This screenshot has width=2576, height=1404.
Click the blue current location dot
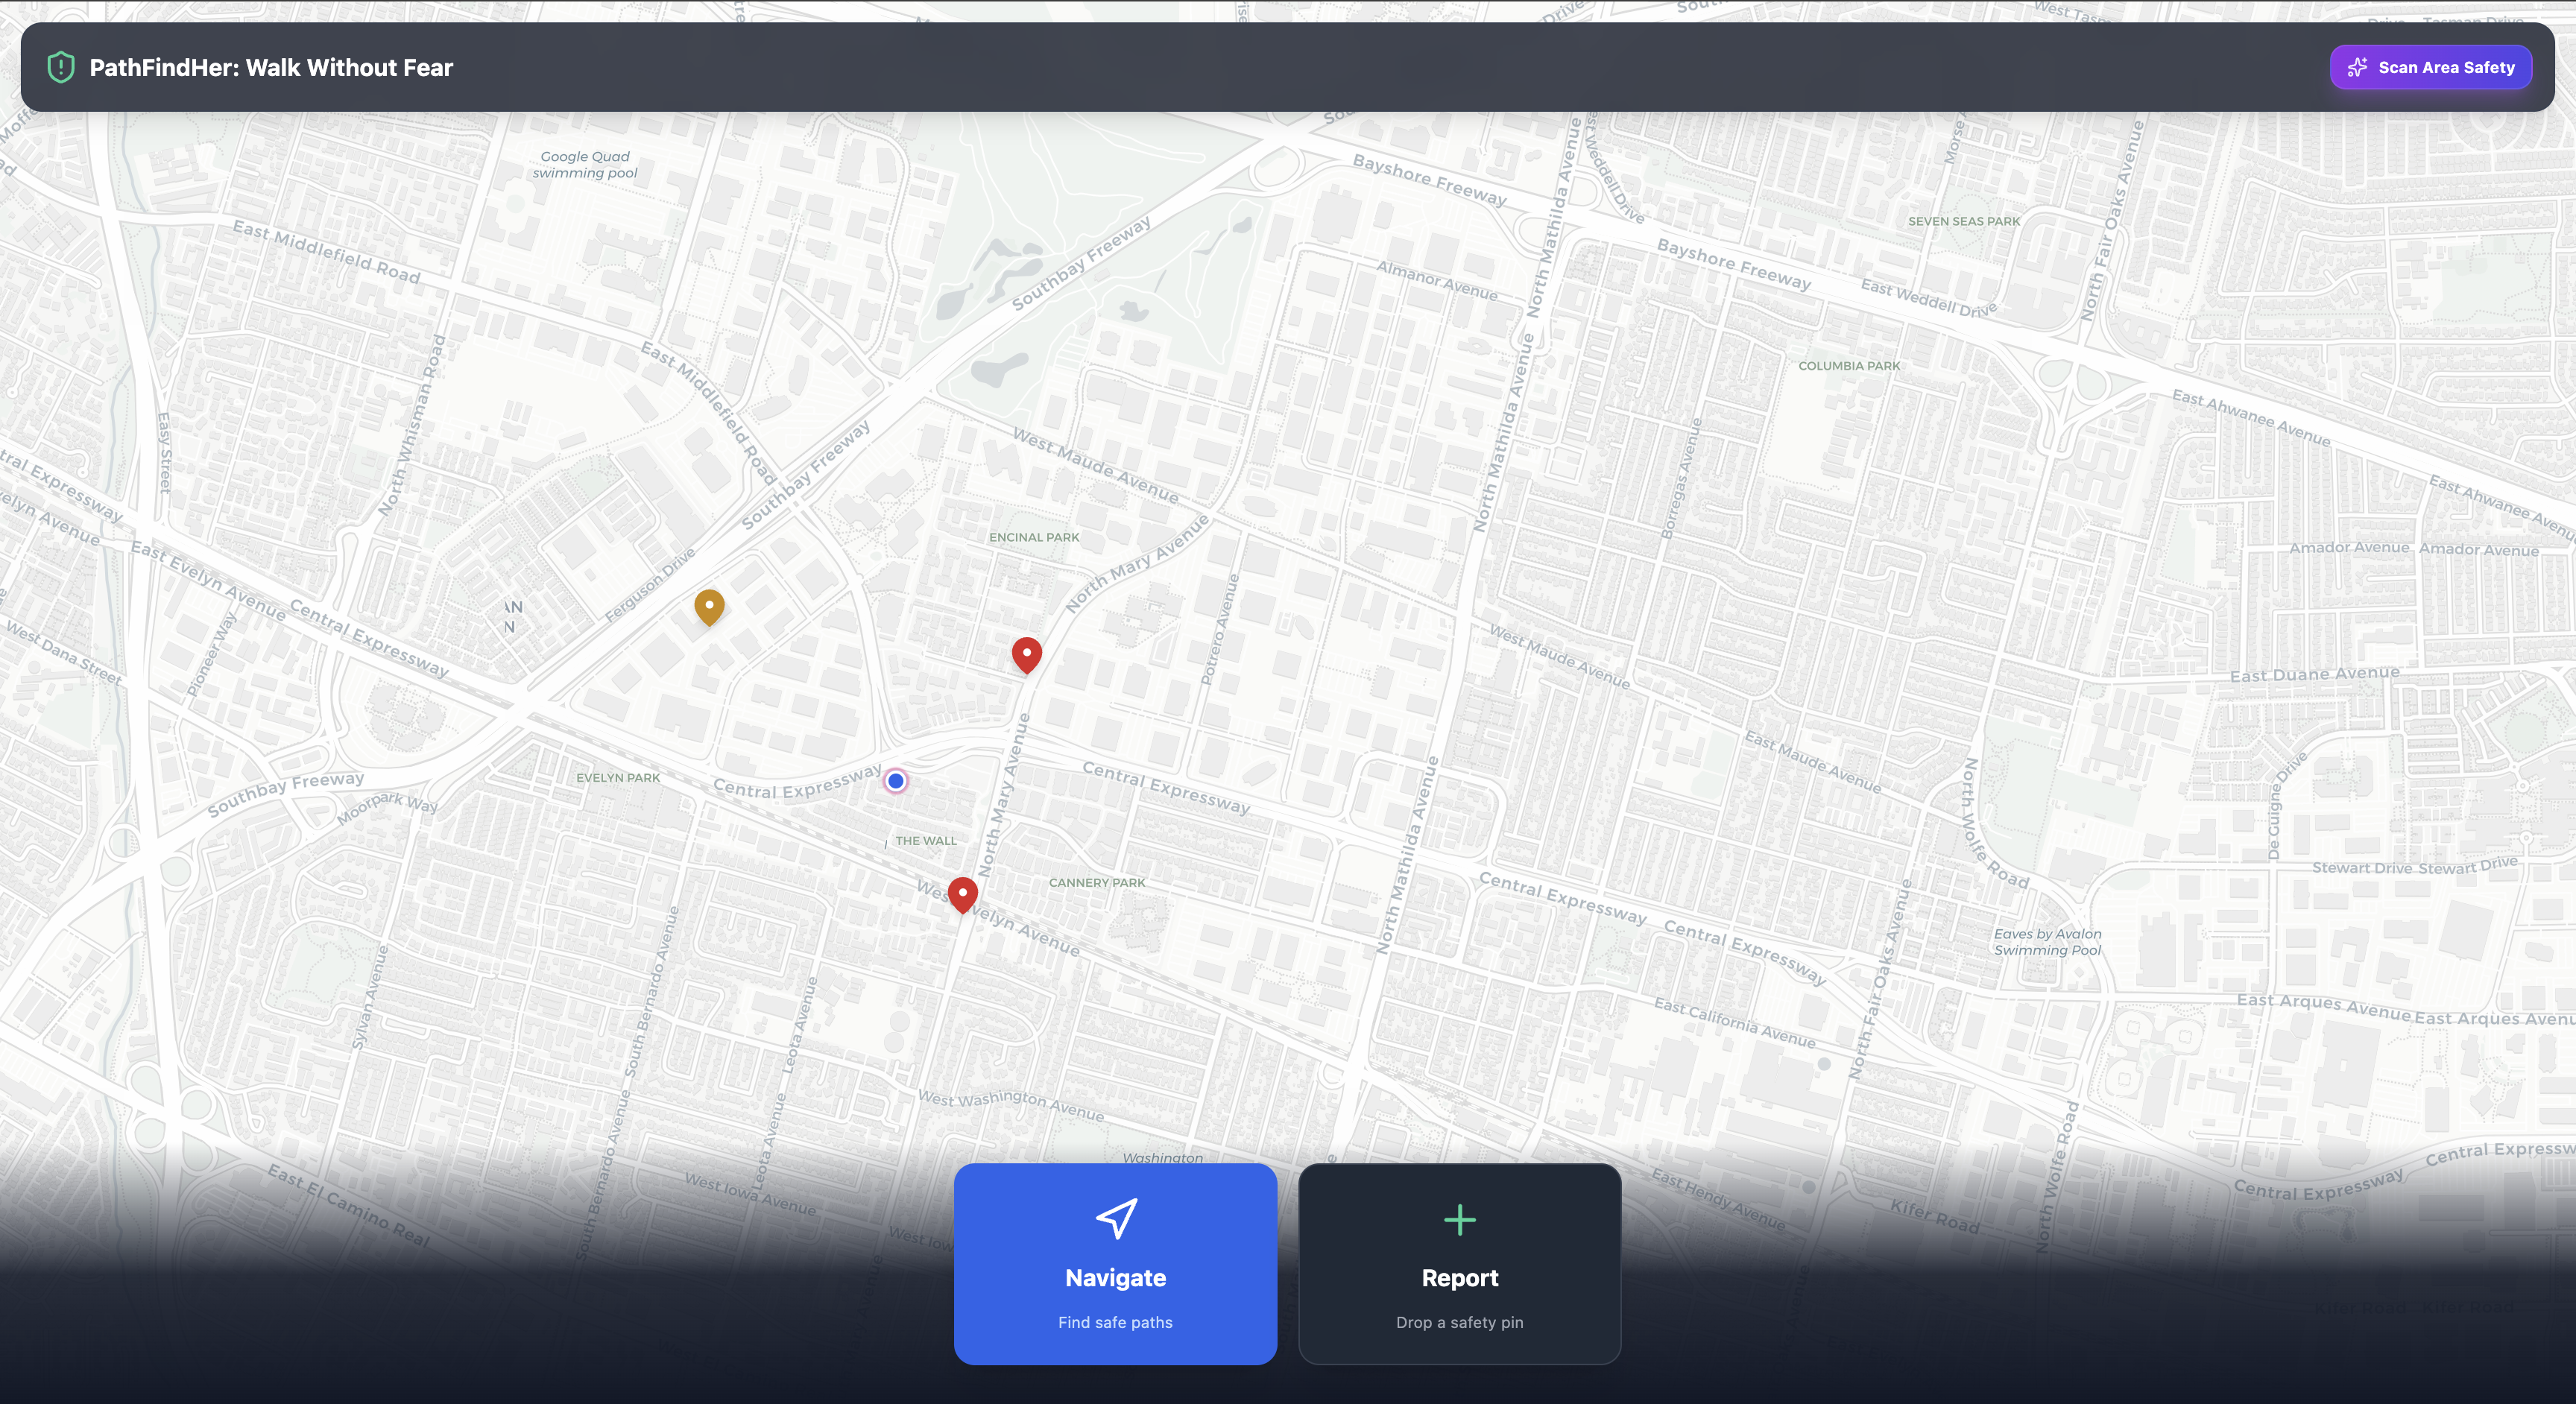(896, 781)
